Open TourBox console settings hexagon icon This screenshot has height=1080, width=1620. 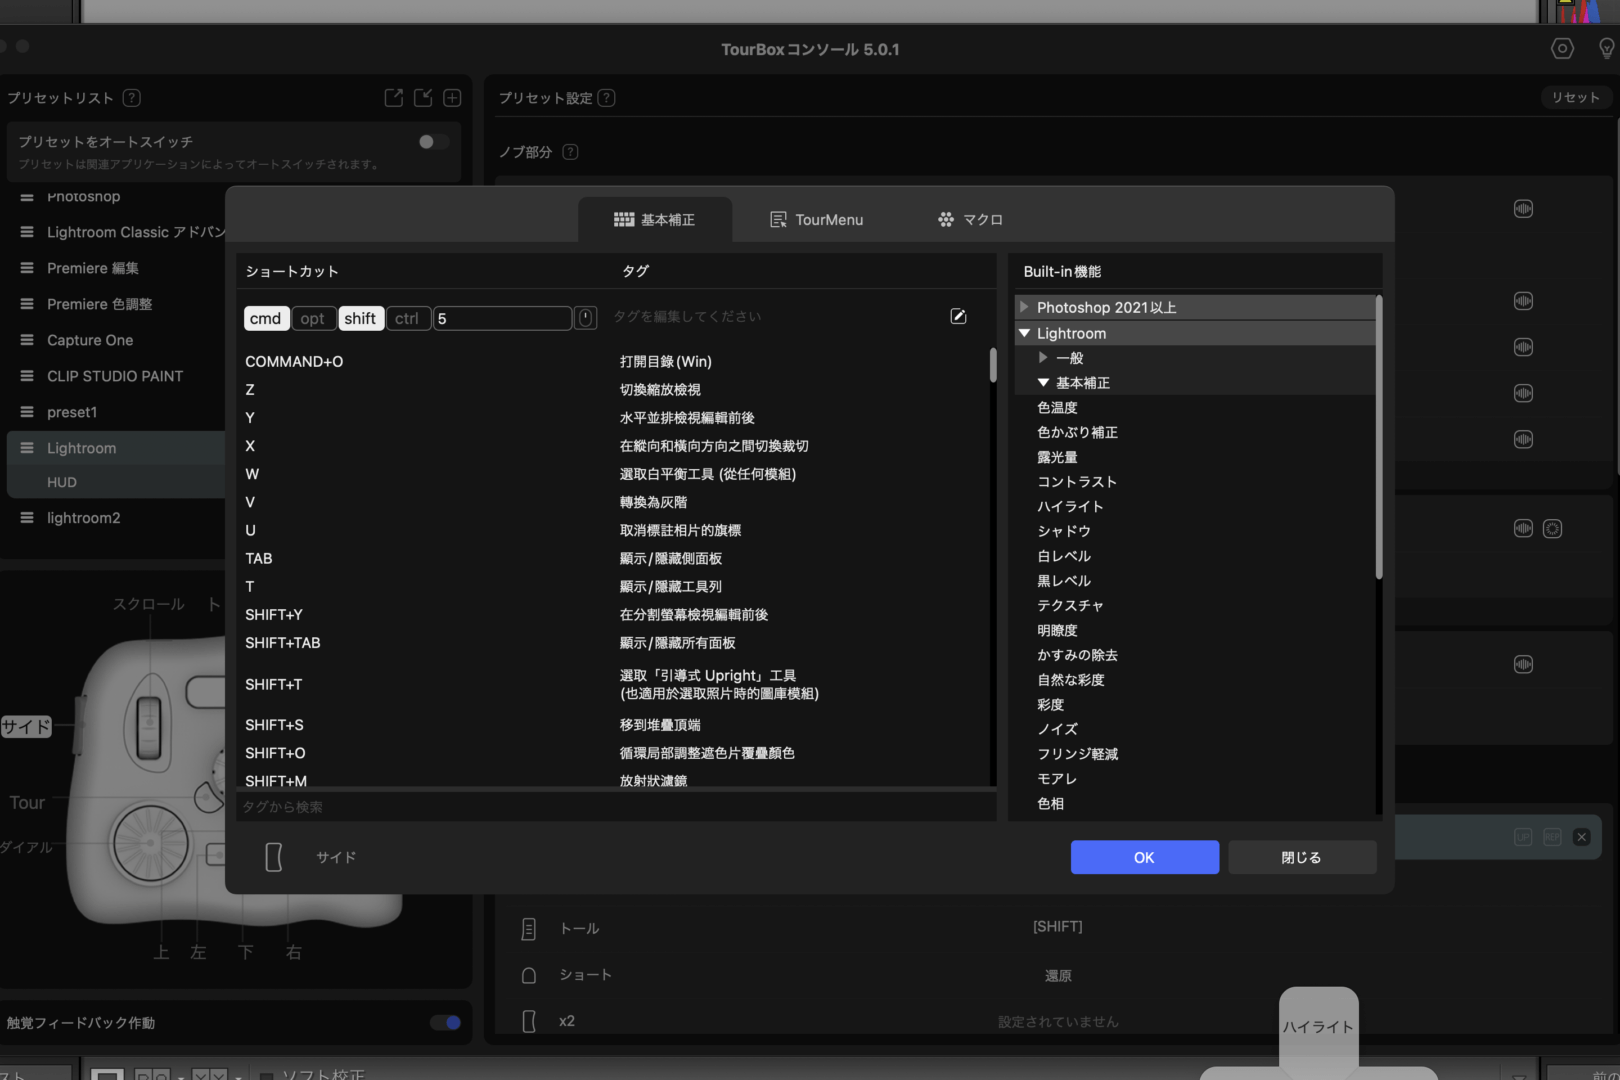pos(1562,48)
